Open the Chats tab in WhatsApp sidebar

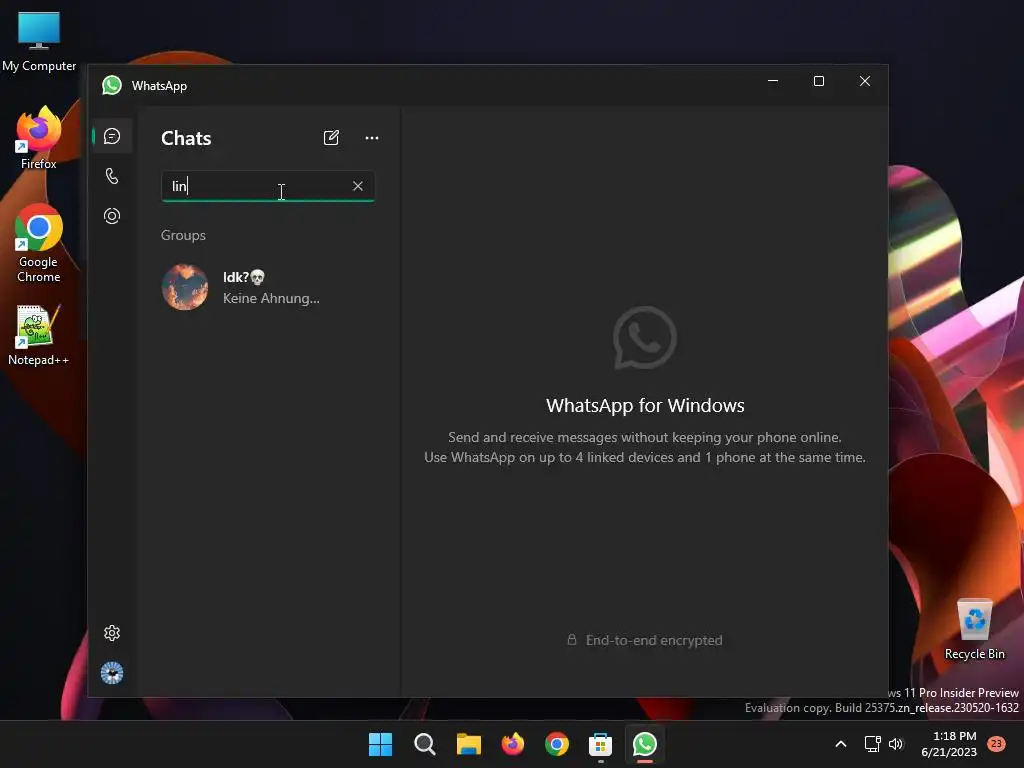tap(112, 136)
